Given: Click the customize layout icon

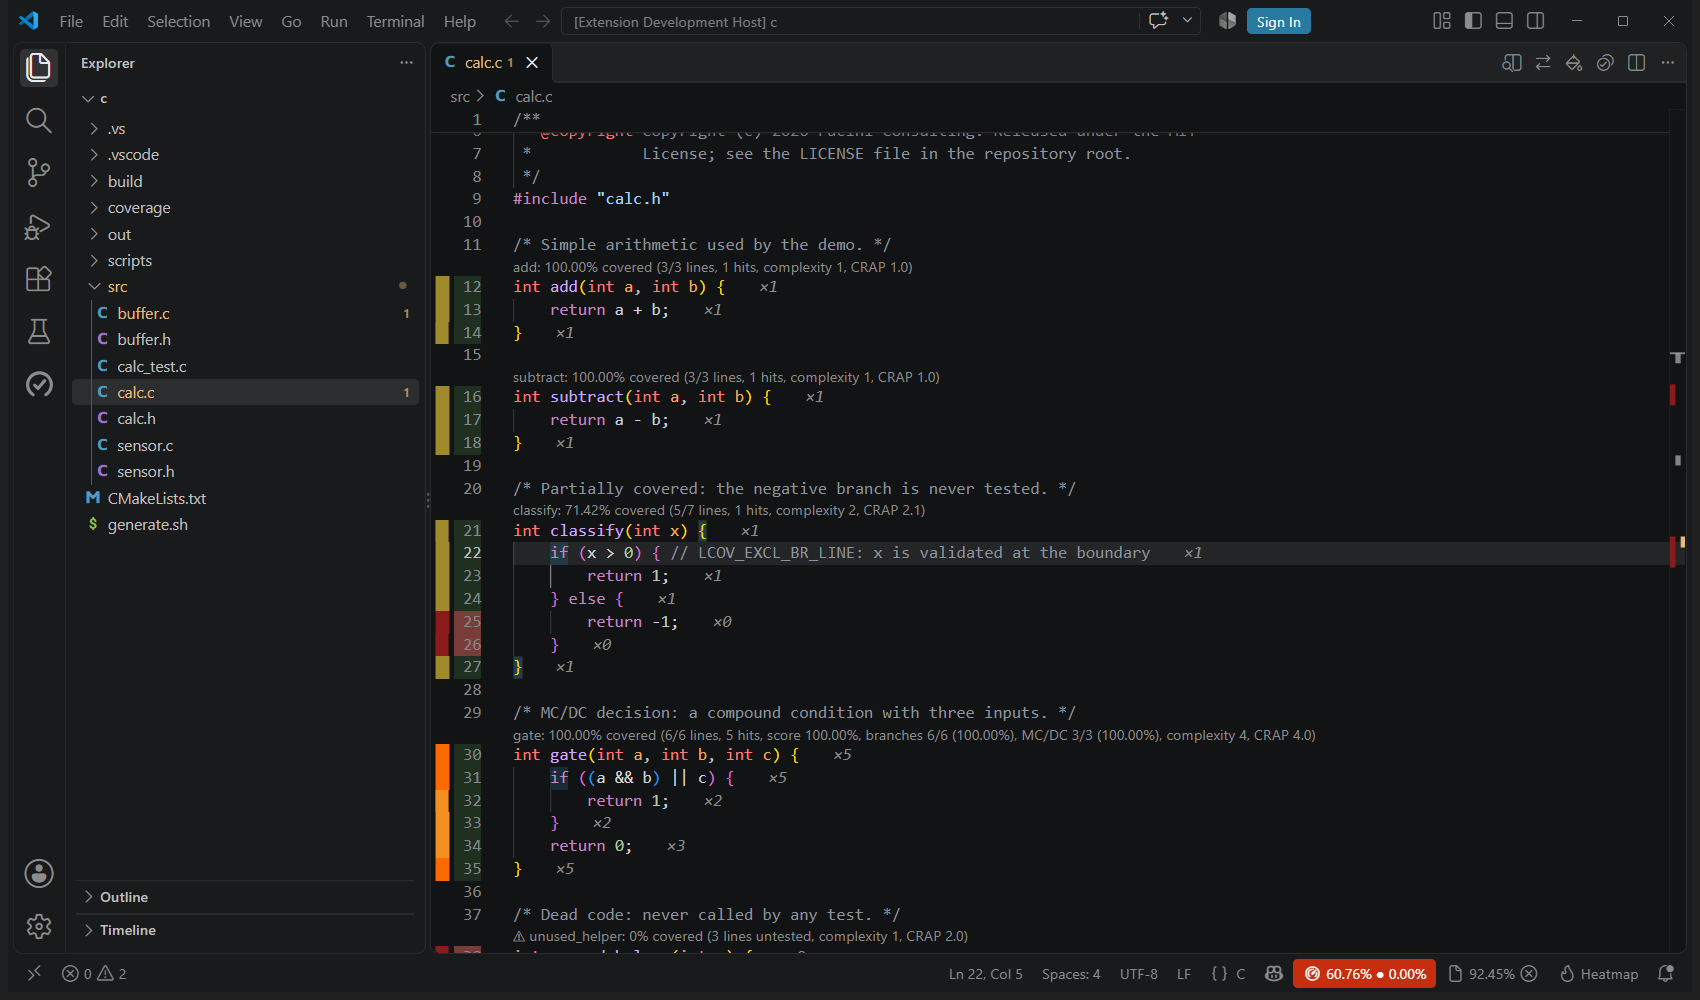Looking at the screenshot, I should coord(1441,21).
